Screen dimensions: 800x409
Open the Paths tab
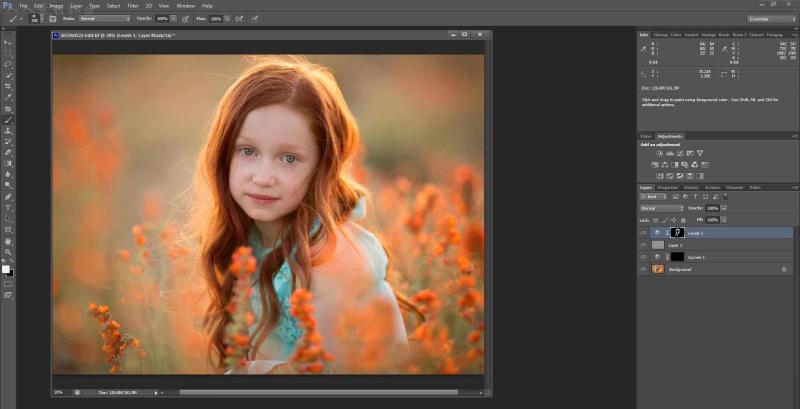coord(755,188)
